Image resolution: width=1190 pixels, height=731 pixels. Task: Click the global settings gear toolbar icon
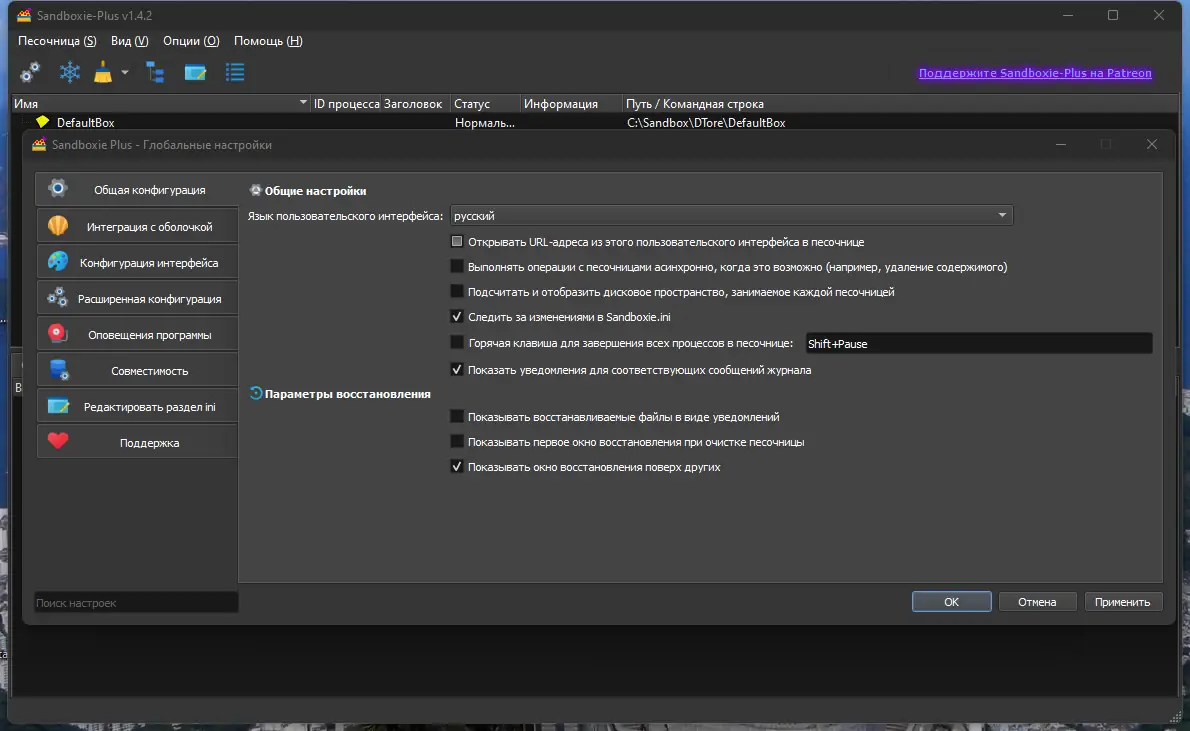[30, 72]
